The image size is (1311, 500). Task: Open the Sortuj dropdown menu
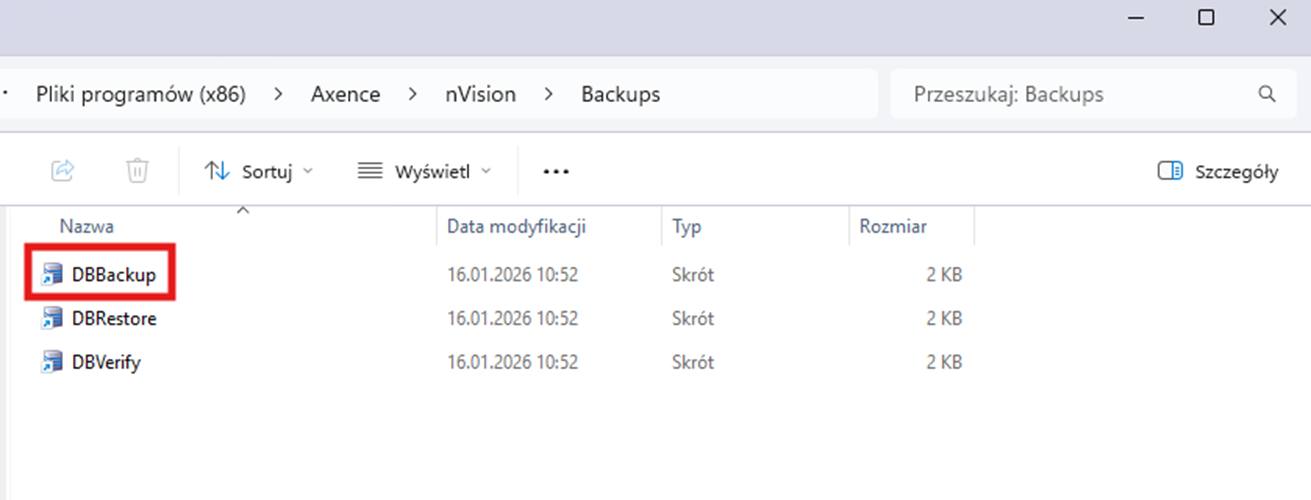coord(258,172)
